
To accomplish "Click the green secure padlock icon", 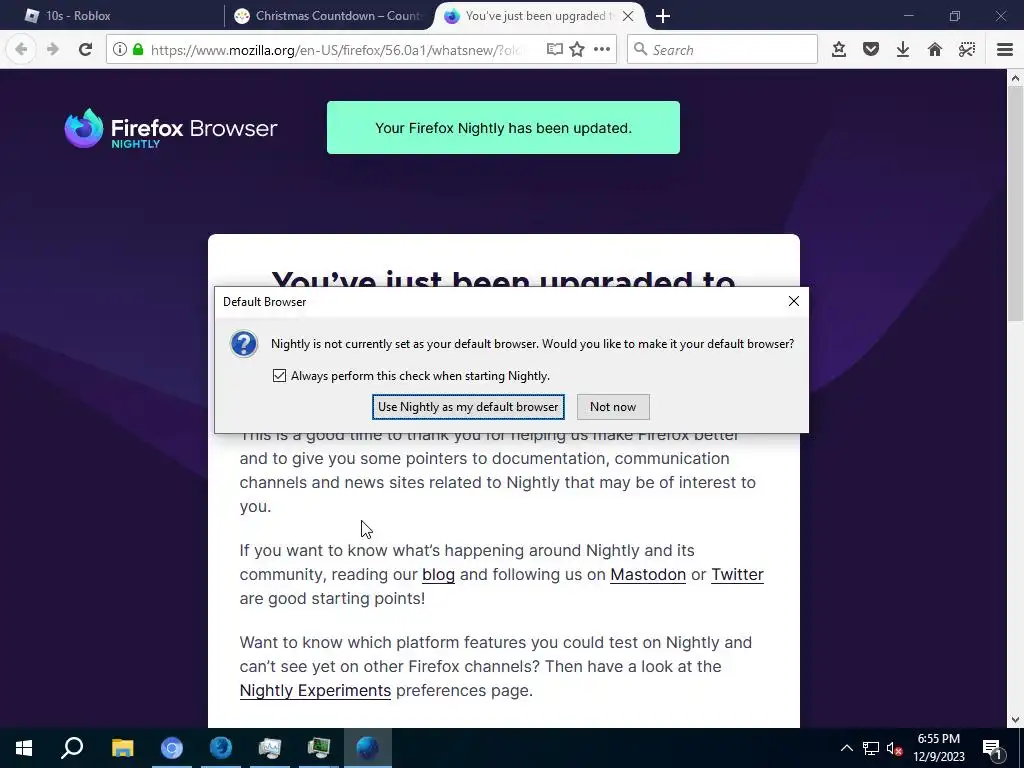I will click(138, 50).
